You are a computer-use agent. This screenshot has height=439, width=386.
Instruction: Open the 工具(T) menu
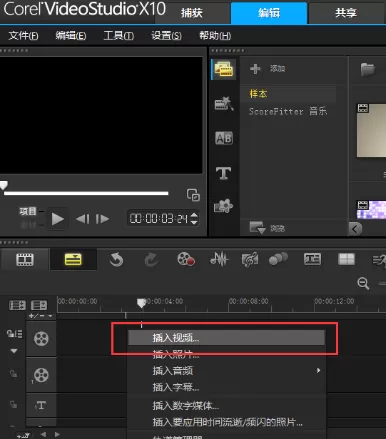(x=118, y=35)
